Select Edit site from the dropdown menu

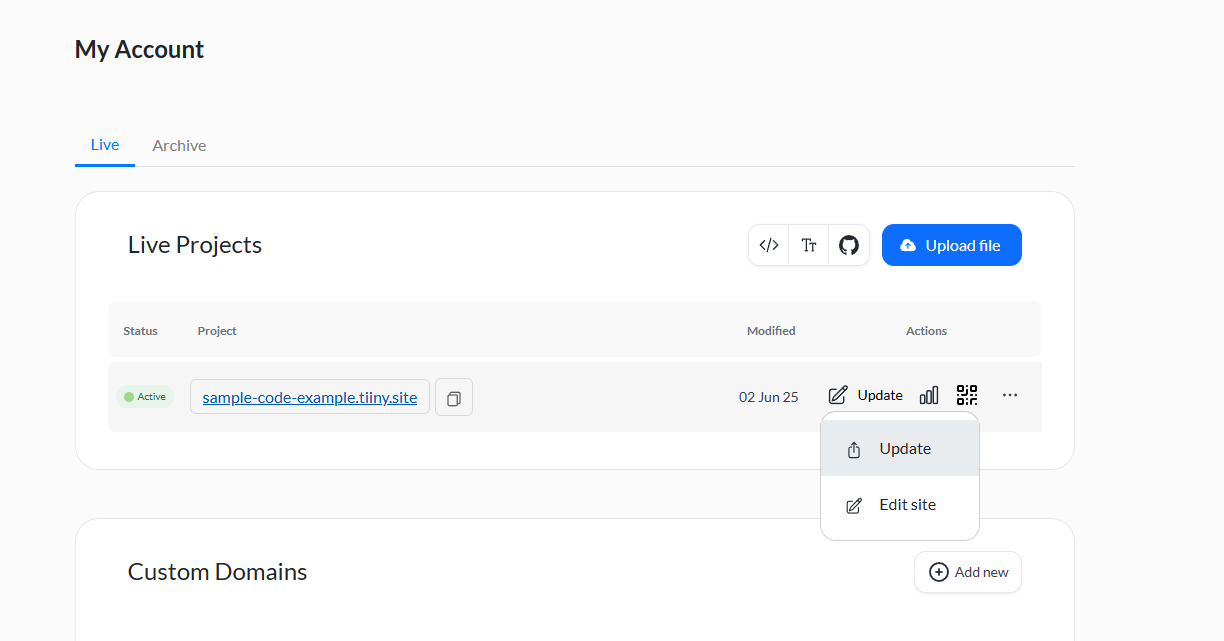coord(900,505)
